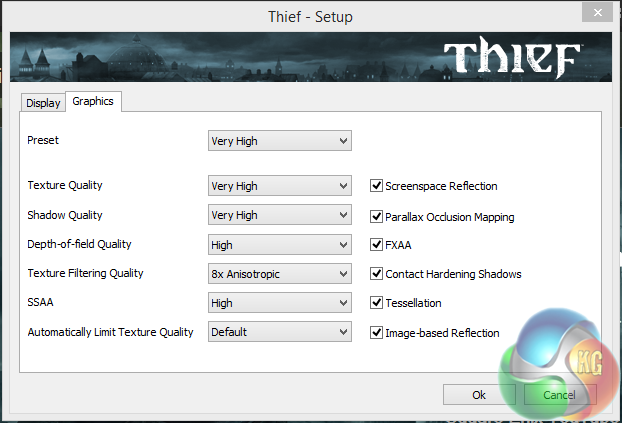Open the Preset dropdown
This screenshot has width=622, height=423.
click(280, 141)
